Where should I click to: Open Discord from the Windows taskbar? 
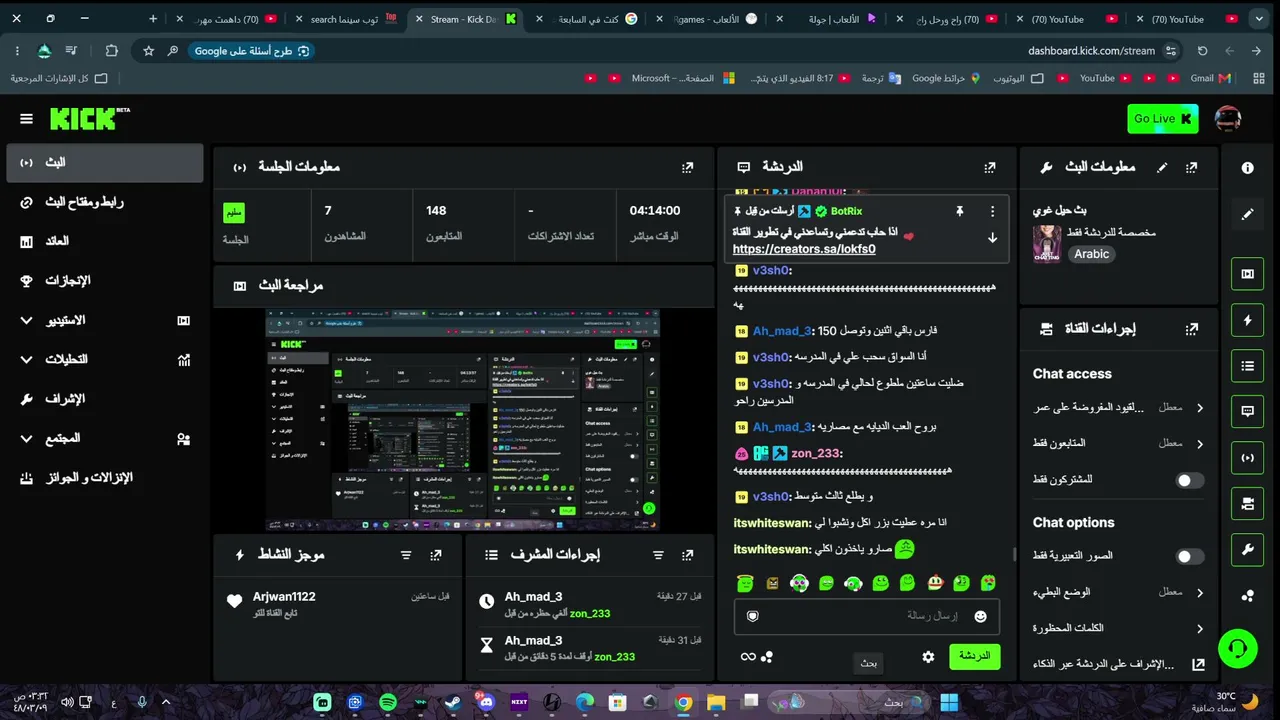(486, 703)
